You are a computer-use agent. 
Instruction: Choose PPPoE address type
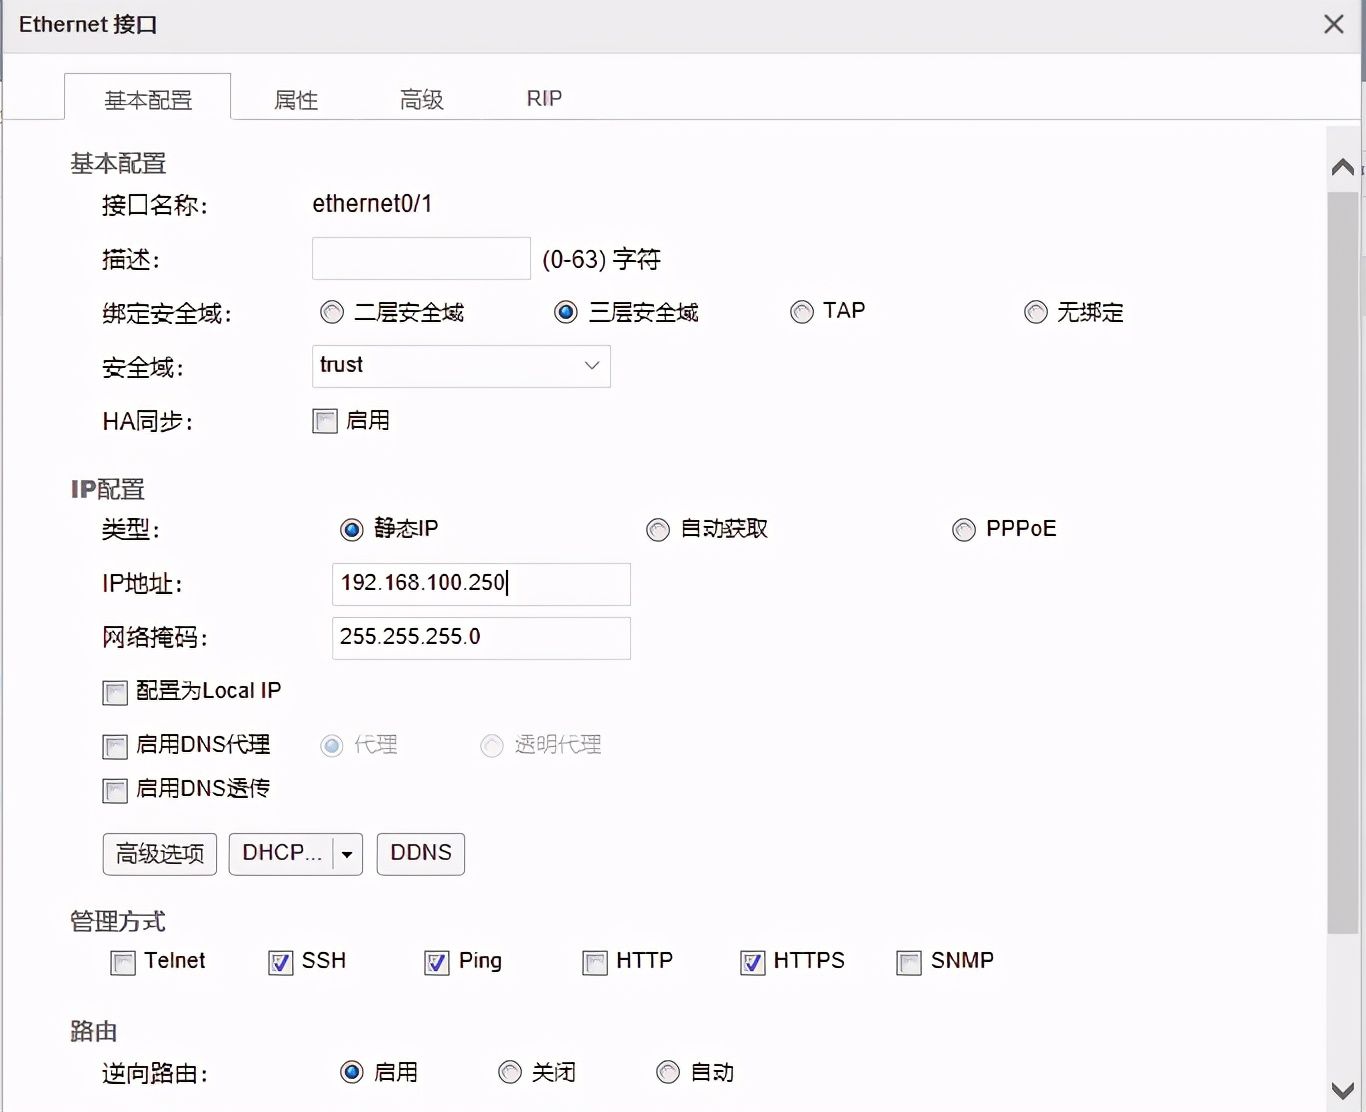pyautogui.click(x=964, y=530)
